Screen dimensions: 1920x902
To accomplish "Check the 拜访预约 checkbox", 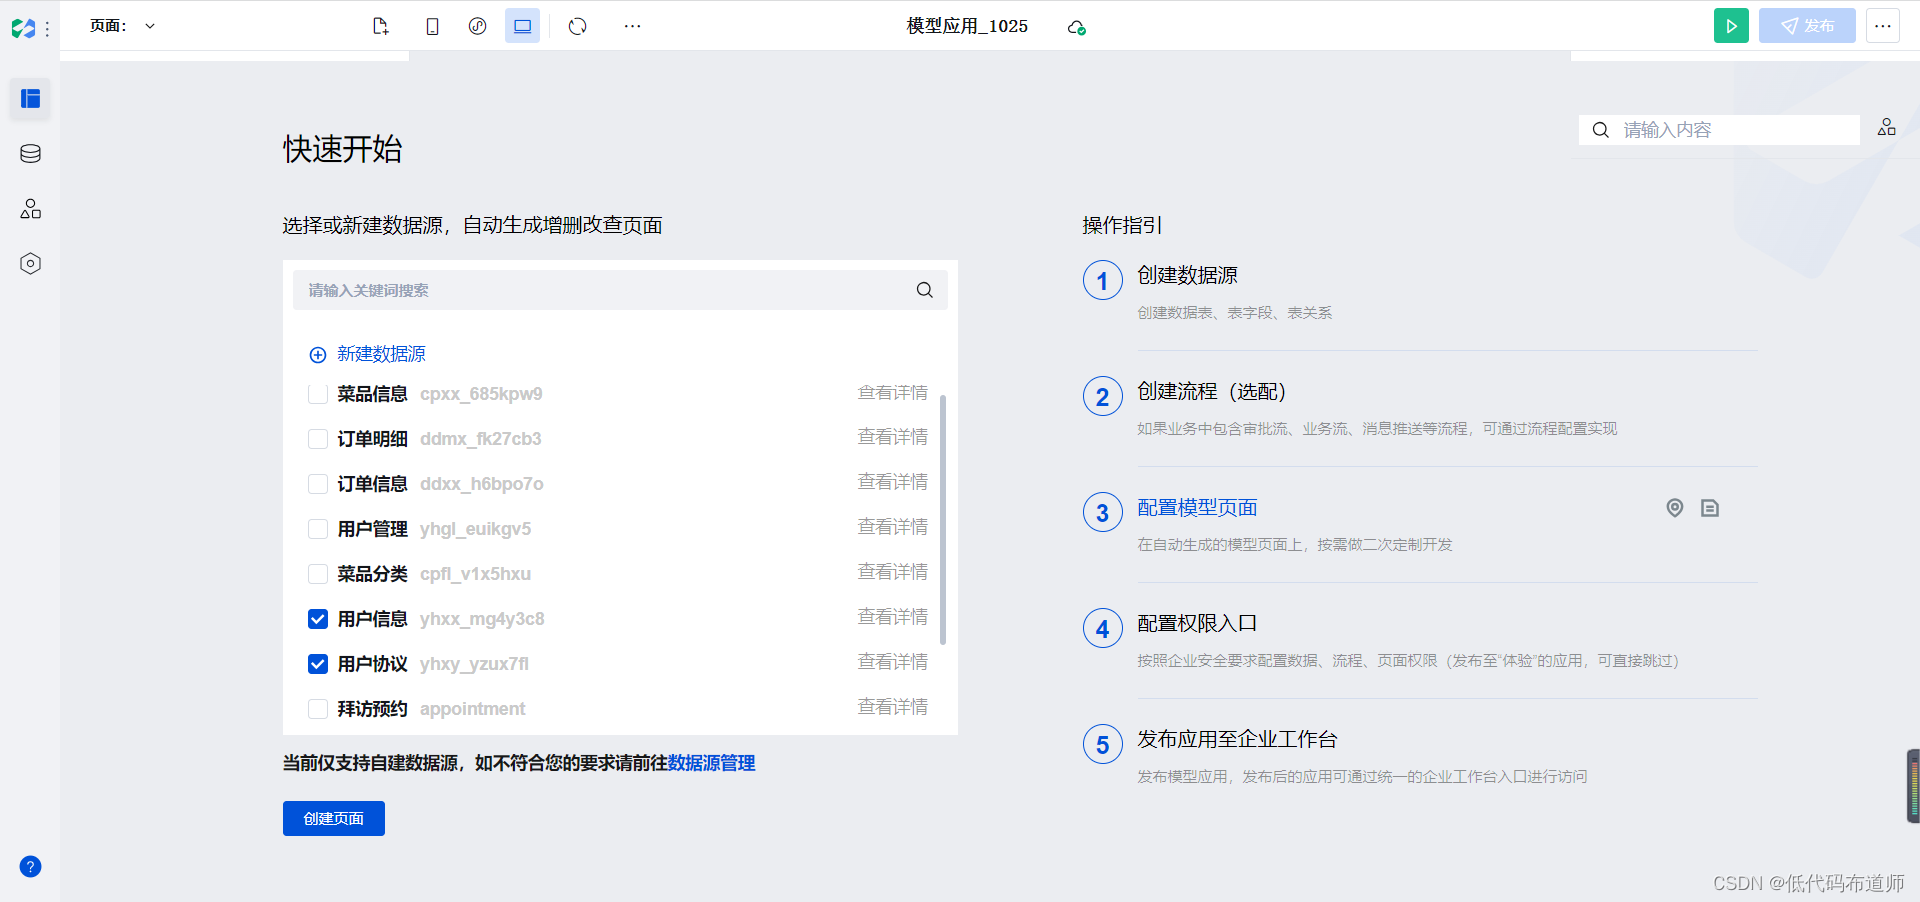I will (318, 709).
